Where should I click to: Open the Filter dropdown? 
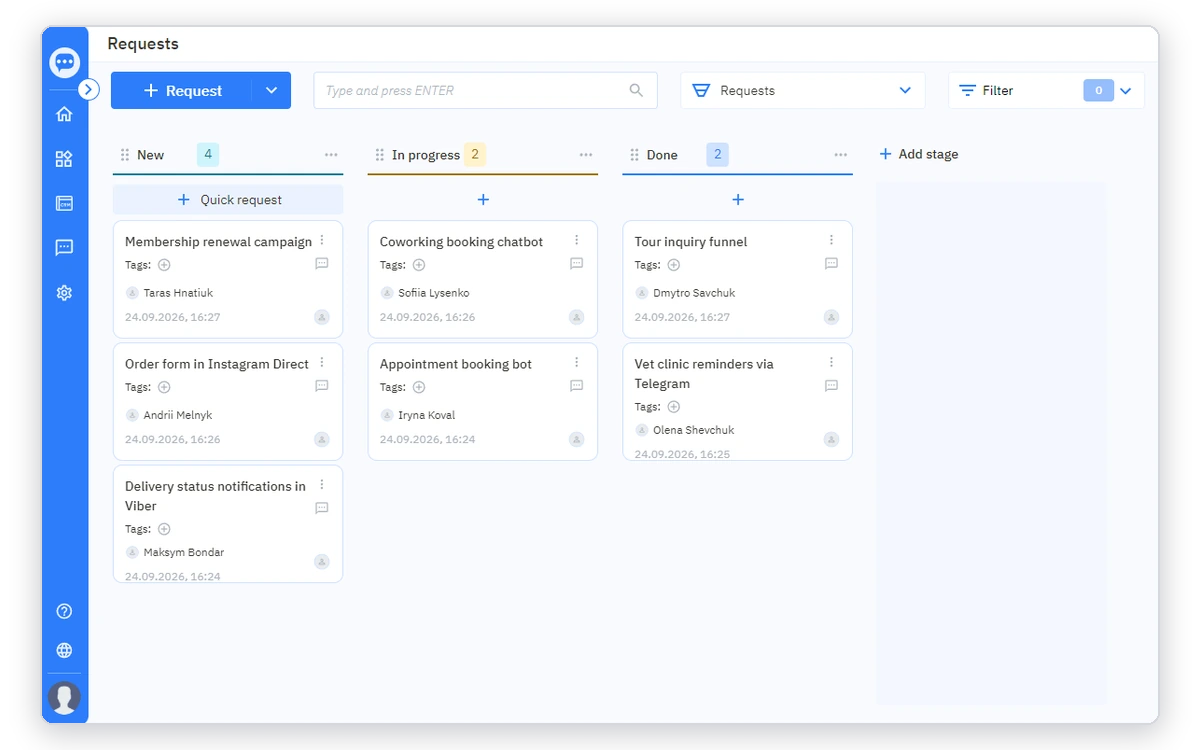point(1046,90)
